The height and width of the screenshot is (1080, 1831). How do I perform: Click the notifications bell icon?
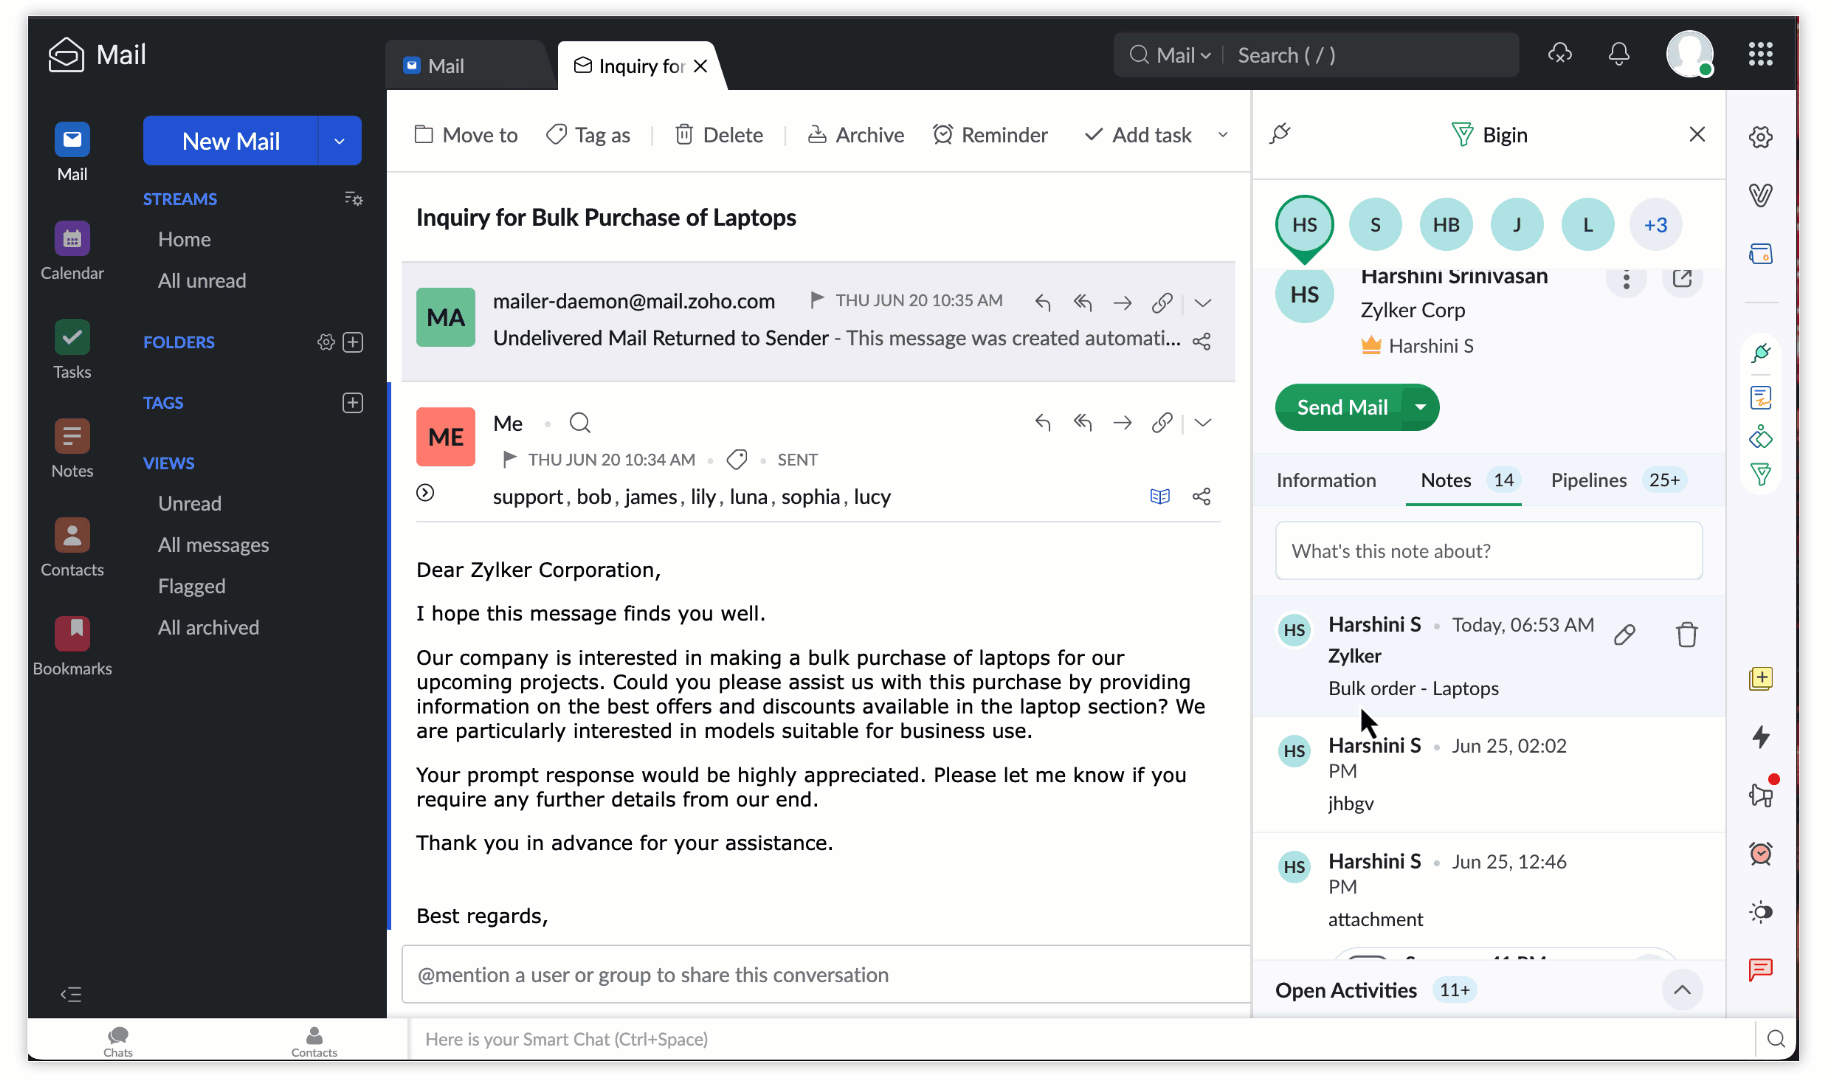click(1619, 54)
